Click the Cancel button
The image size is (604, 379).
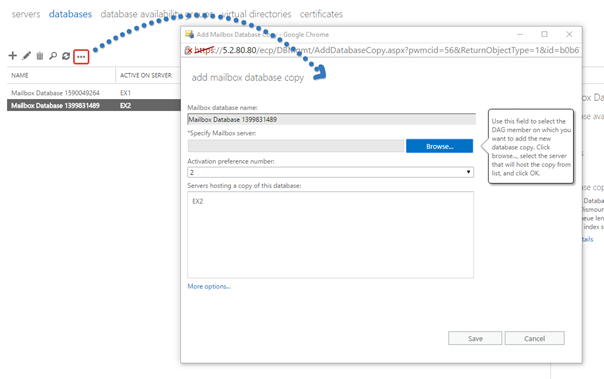[535, 338]
